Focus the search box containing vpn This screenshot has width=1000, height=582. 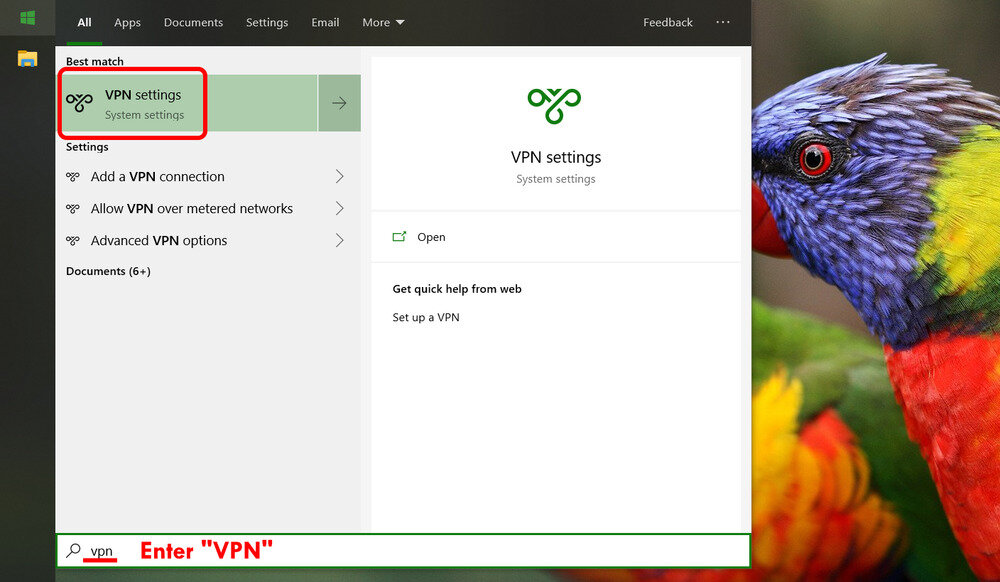[x=403, y=551]
